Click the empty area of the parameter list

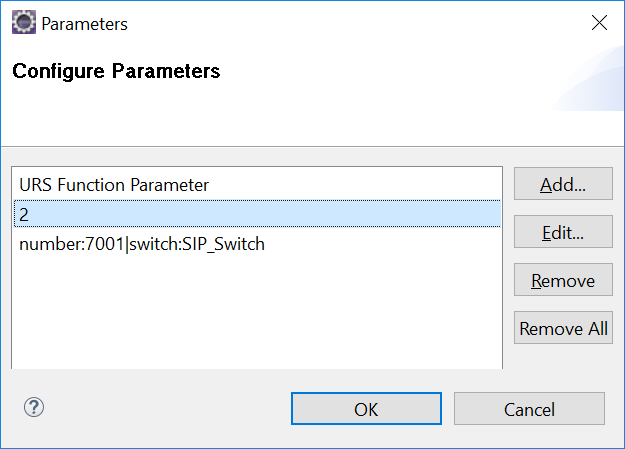(257, 315)
